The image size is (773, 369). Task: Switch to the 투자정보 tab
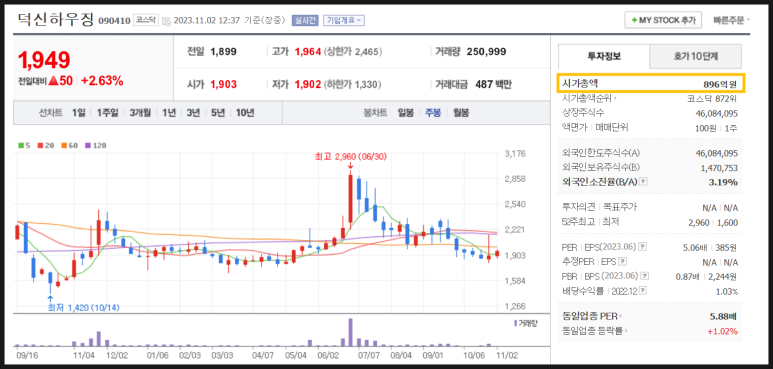(x=604, y=56)
